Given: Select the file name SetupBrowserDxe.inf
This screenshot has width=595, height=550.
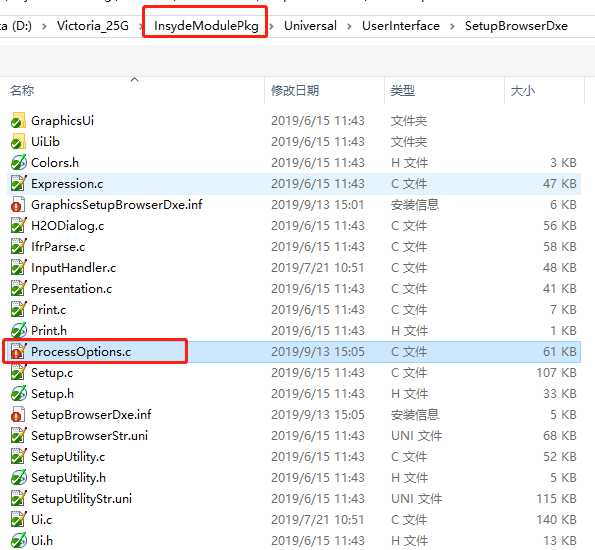Looking at the screenshot, I should [x=91, y=414].
